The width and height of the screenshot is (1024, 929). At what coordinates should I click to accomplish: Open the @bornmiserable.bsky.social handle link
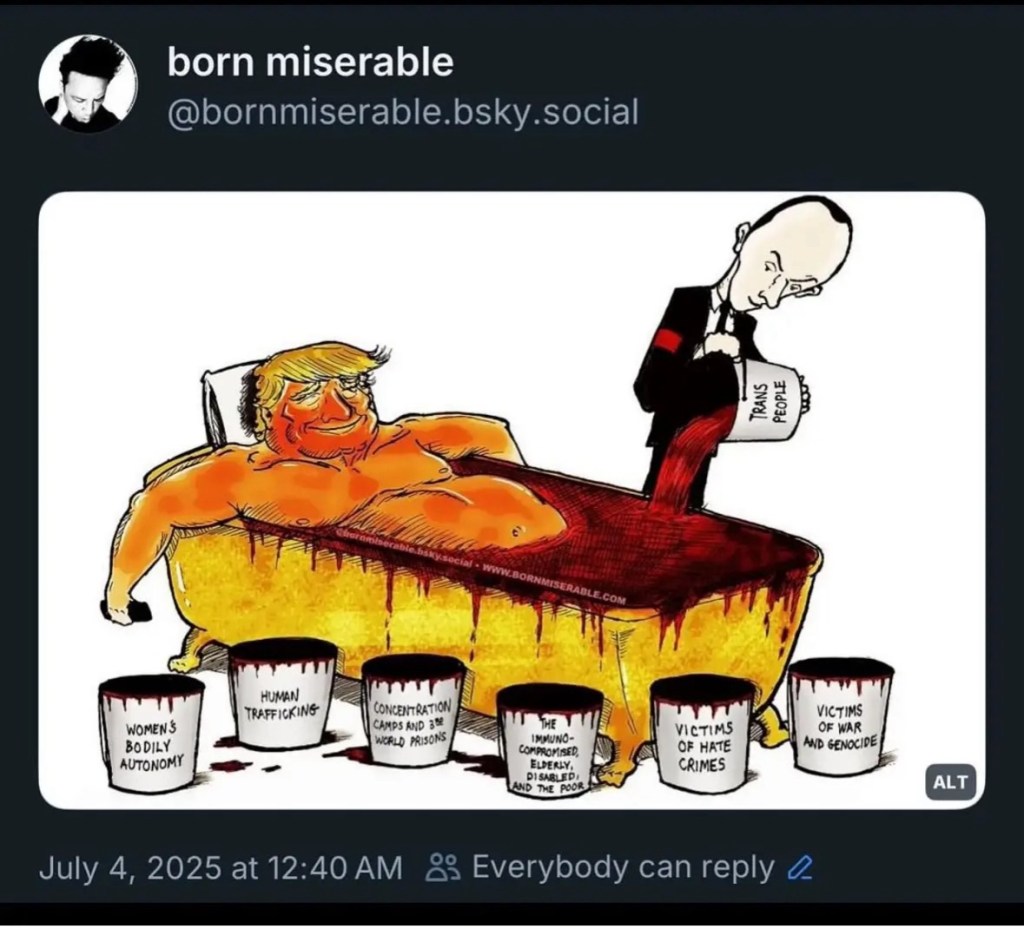point(402,111)
